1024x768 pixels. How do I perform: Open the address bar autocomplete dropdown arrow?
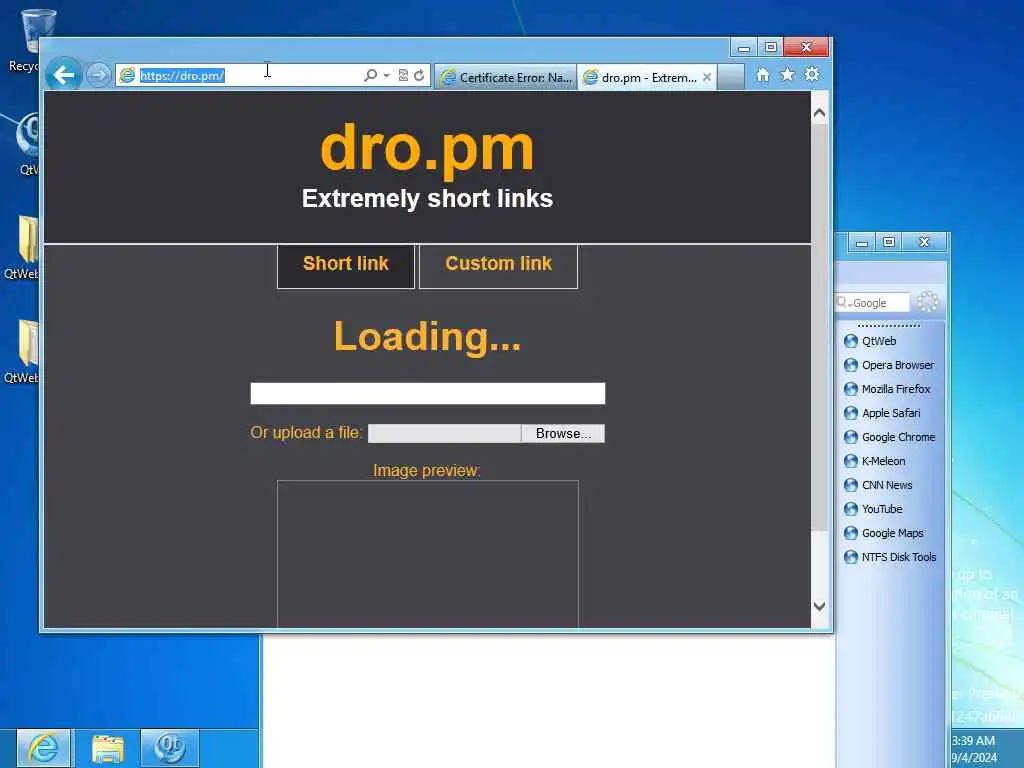pos(387,76)
